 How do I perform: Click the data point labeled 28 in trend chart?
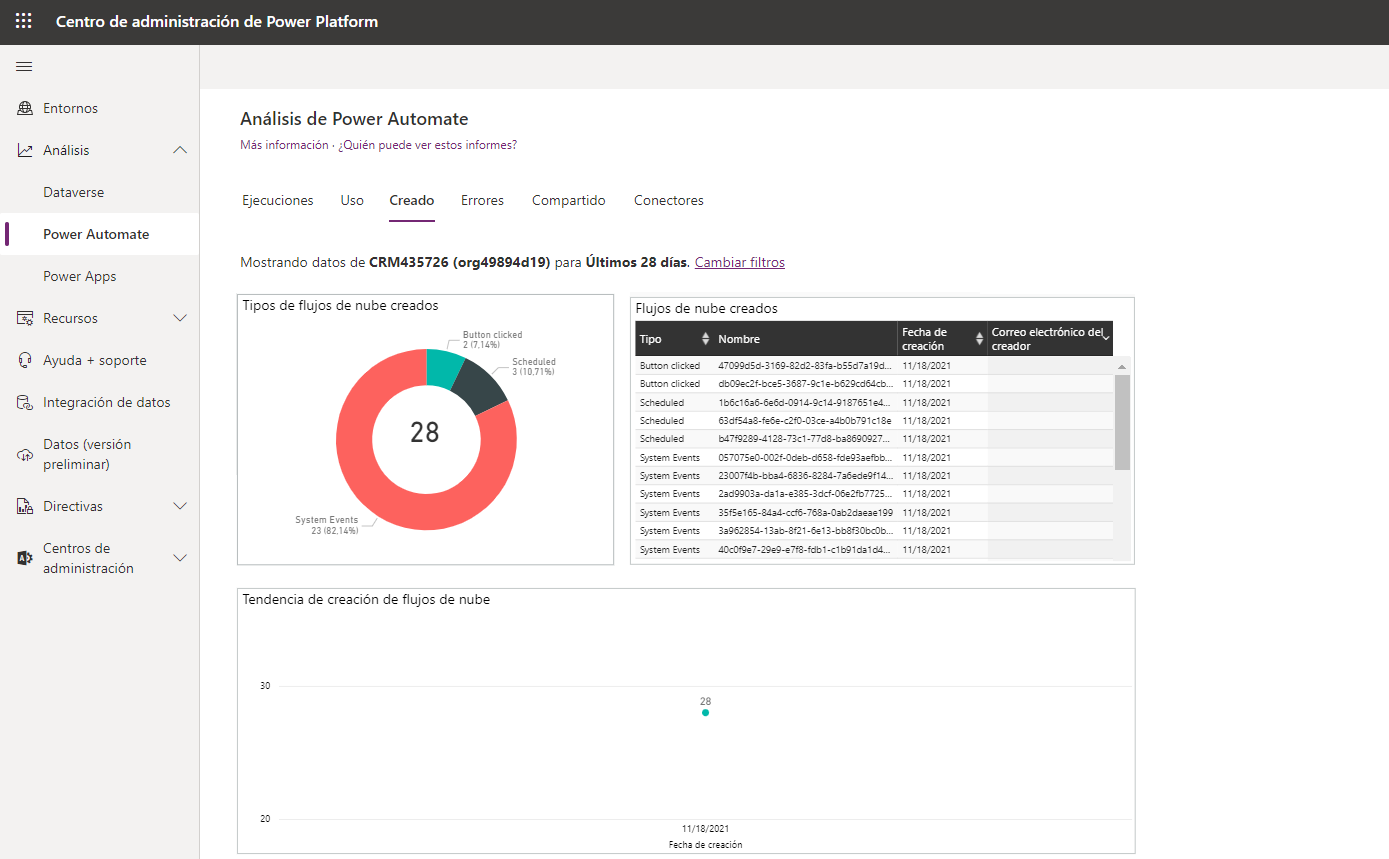pos(705,712)
